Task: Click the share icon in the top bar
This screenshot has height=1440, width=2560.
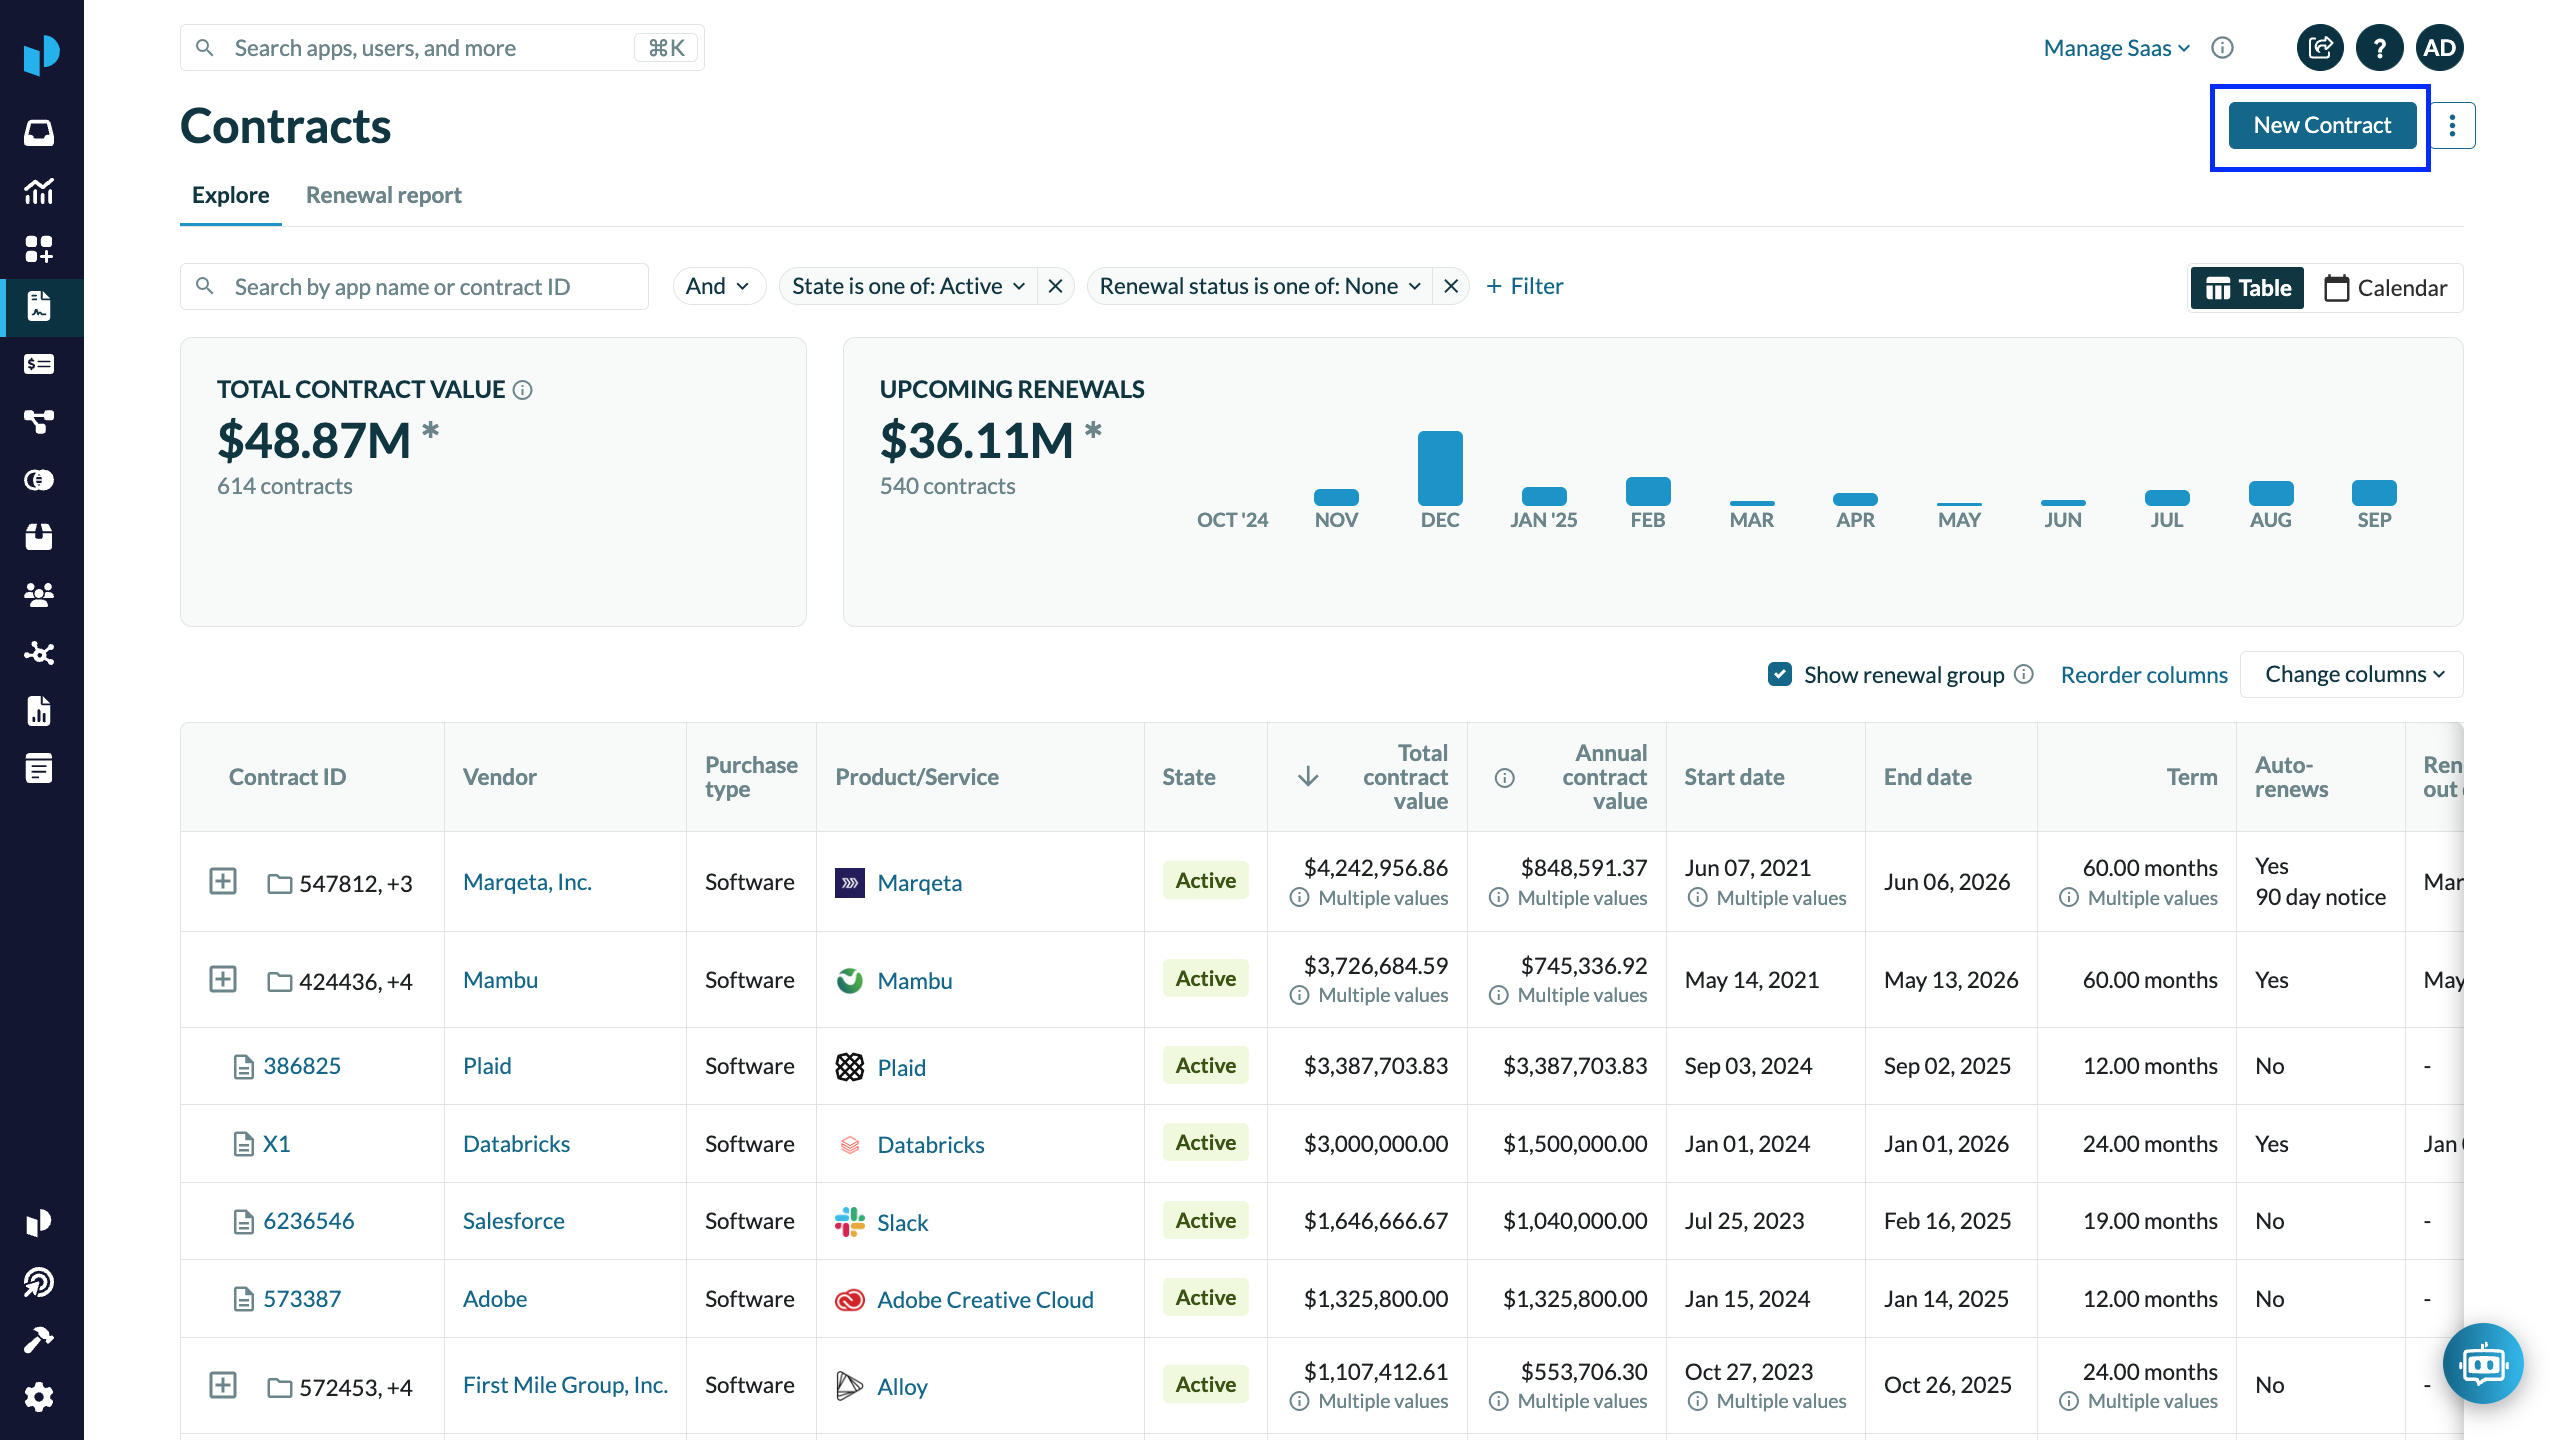Action: click(2320, 48)
